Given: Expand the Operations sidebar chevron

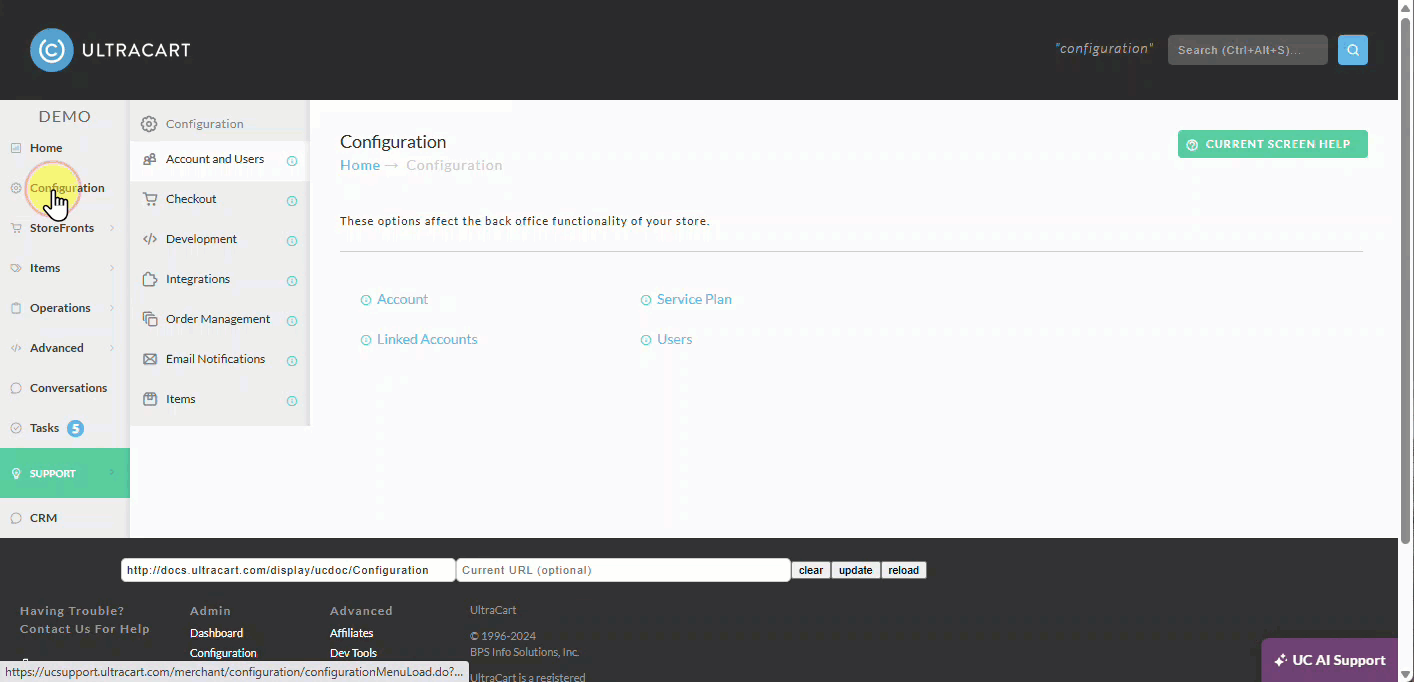Looking at the screenshot, I should 112,308.
